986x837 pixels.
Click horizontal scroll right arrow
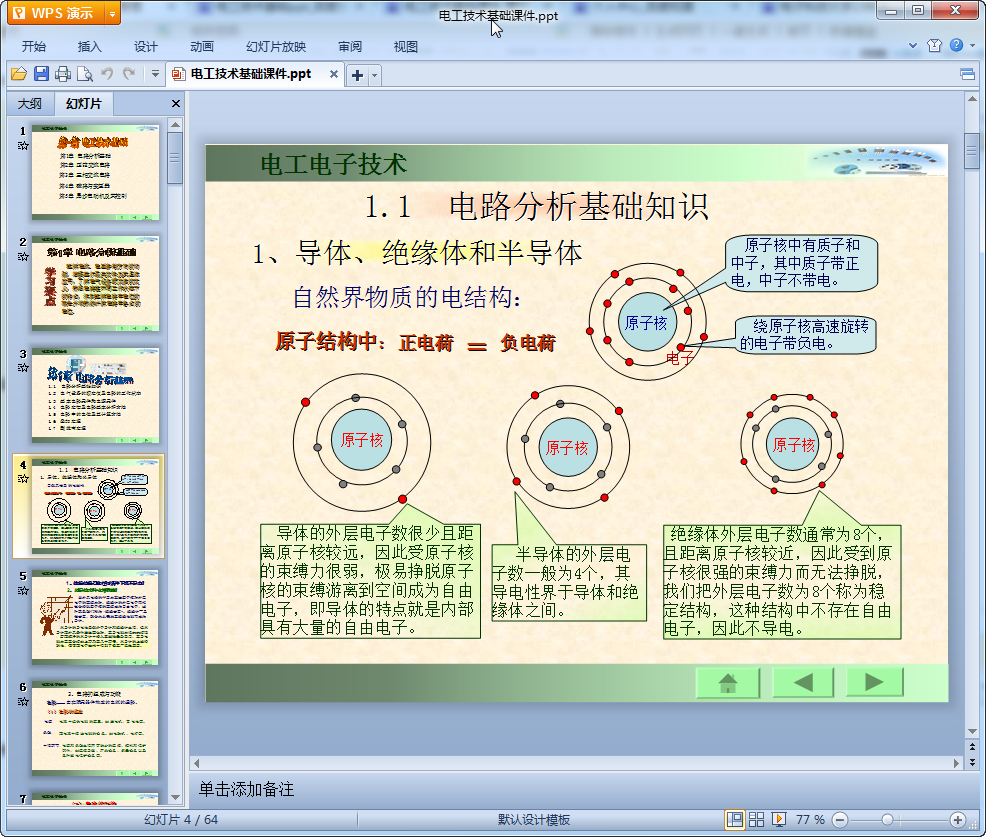click(956, 763)
